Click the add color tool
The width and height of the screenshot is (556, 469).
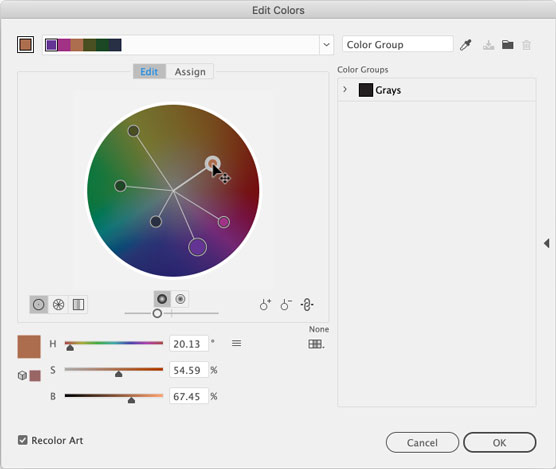click(x=265, y=305)
